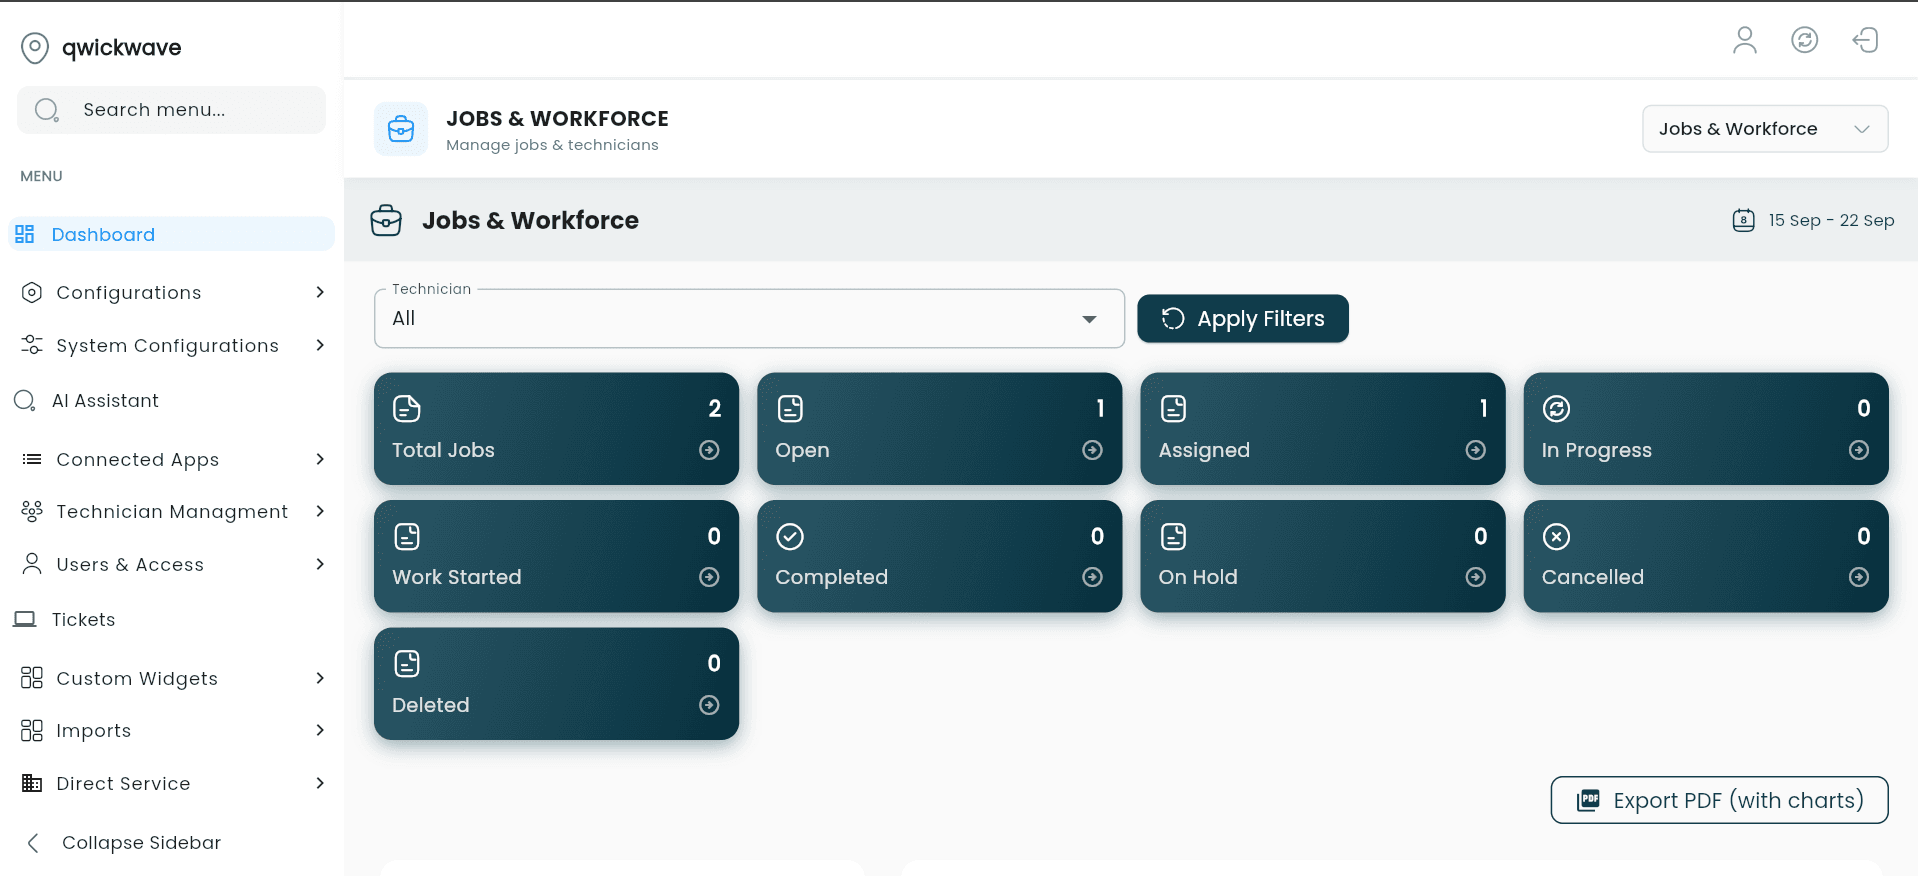Viewport: 1918px width, 876px height.
Task: Click the refresh sync icon in header
Action: 1804,40
